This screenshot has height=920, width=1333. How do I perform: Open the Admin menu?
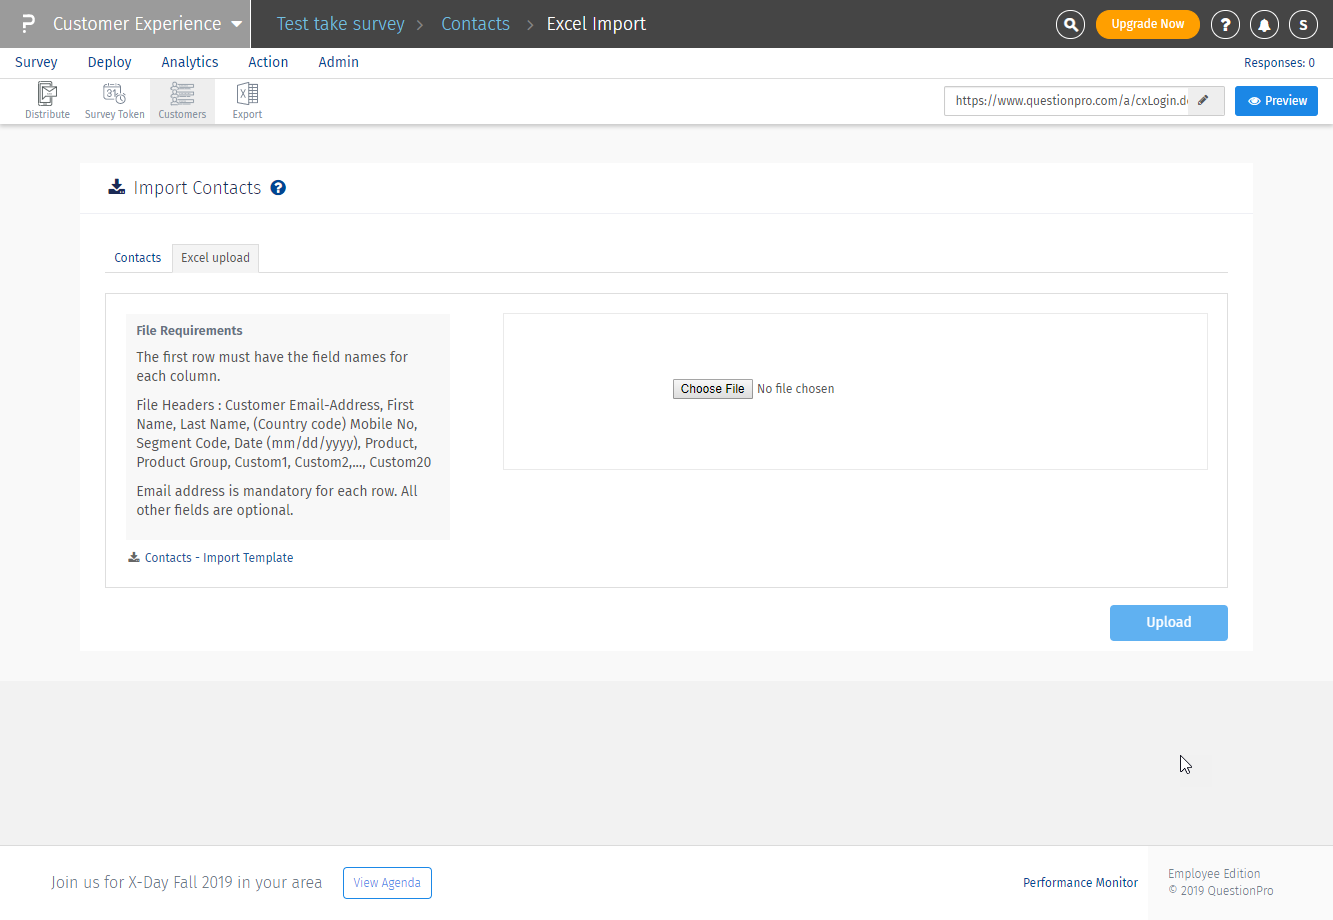[338, 62]
